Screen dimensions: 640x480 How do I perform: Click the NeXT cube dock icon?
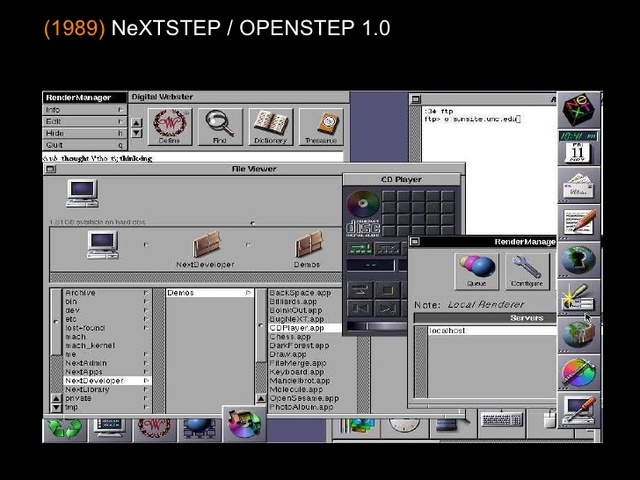579,109
